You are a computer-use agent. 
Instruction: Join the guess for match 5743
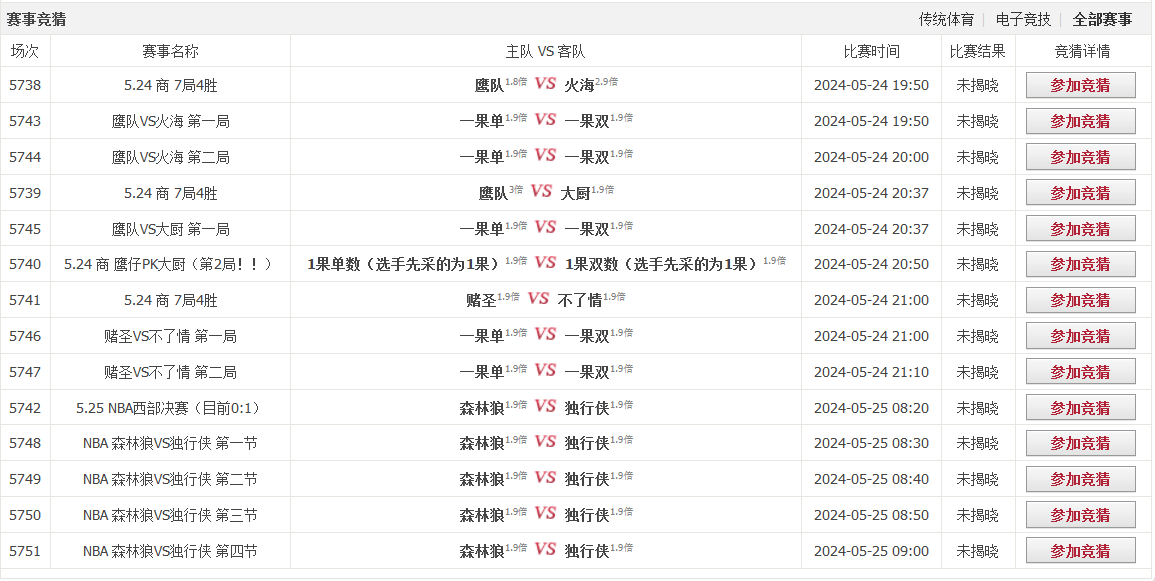[1080, 122]
